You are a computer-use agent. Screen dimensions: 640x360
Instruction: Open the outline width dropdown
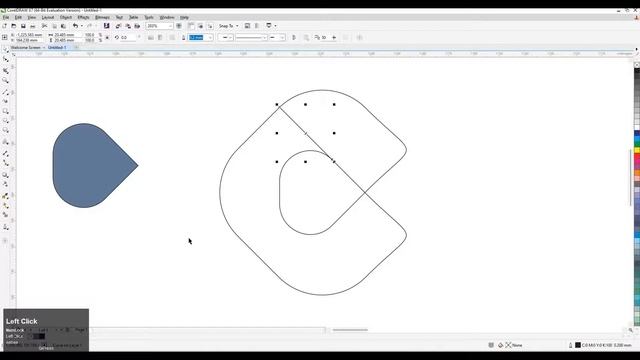point(211,37)
